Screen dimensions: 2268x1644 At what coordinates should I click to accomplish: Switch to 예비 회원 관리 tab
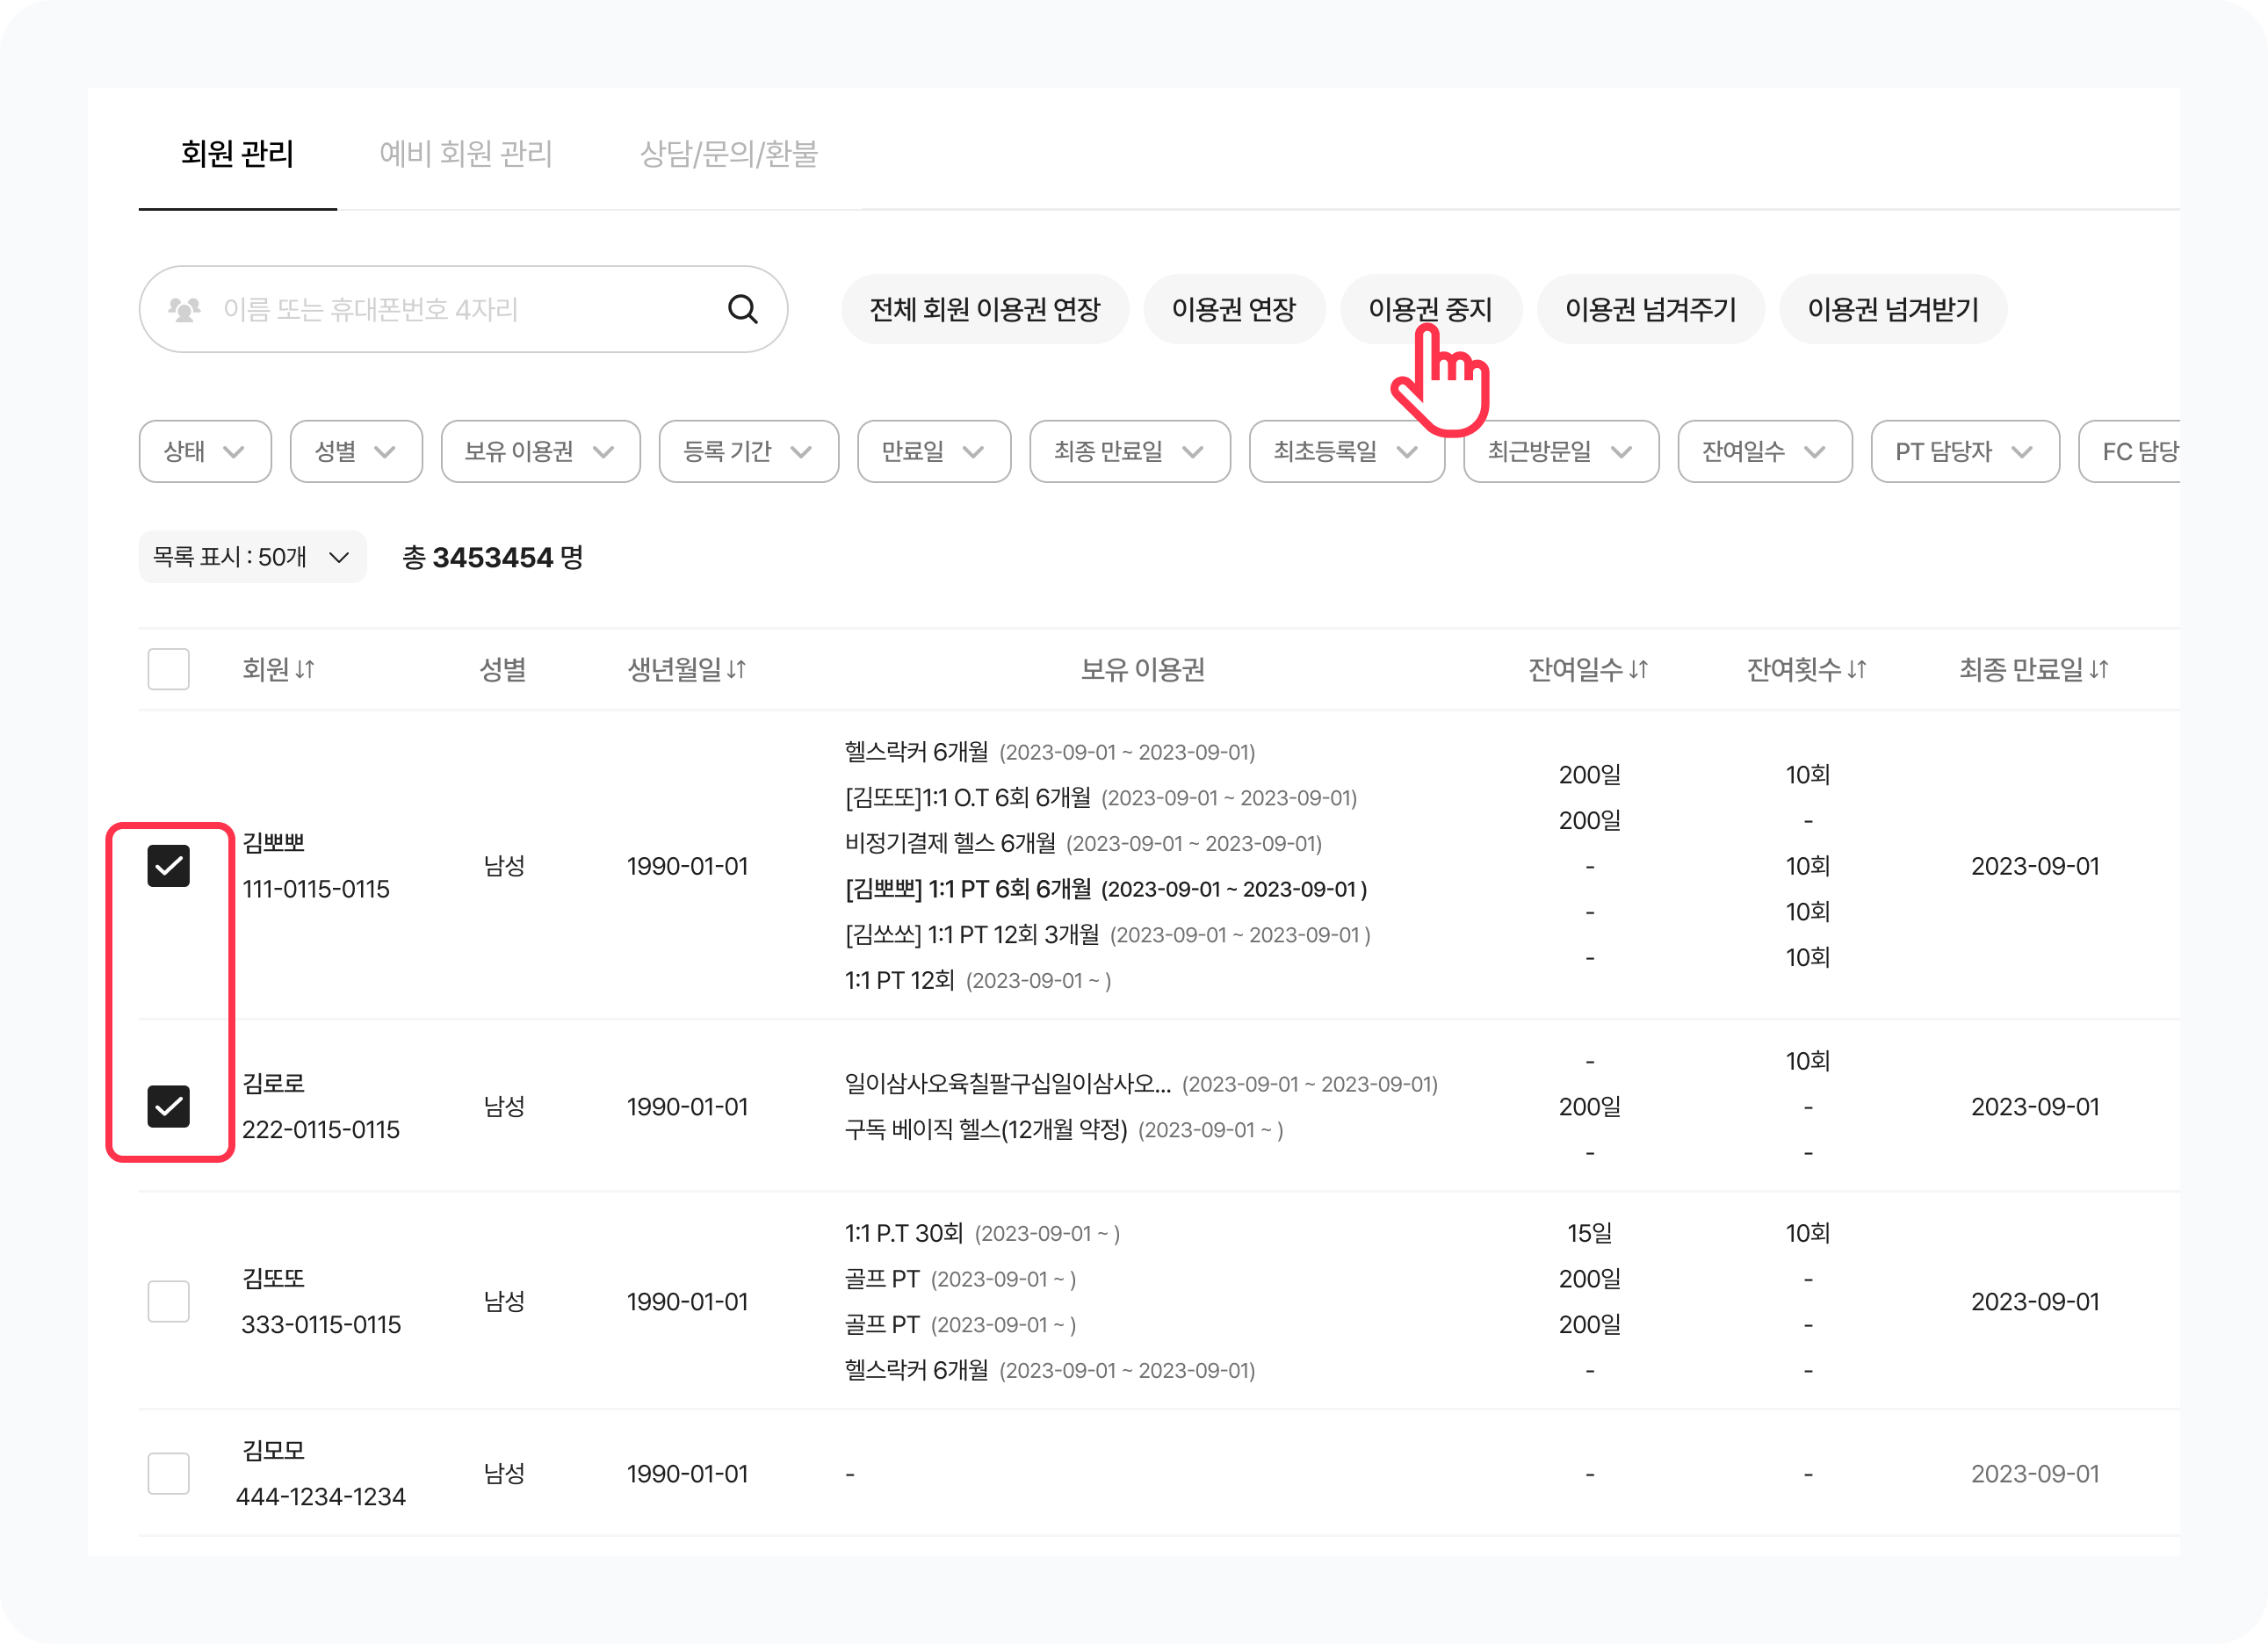466,154
